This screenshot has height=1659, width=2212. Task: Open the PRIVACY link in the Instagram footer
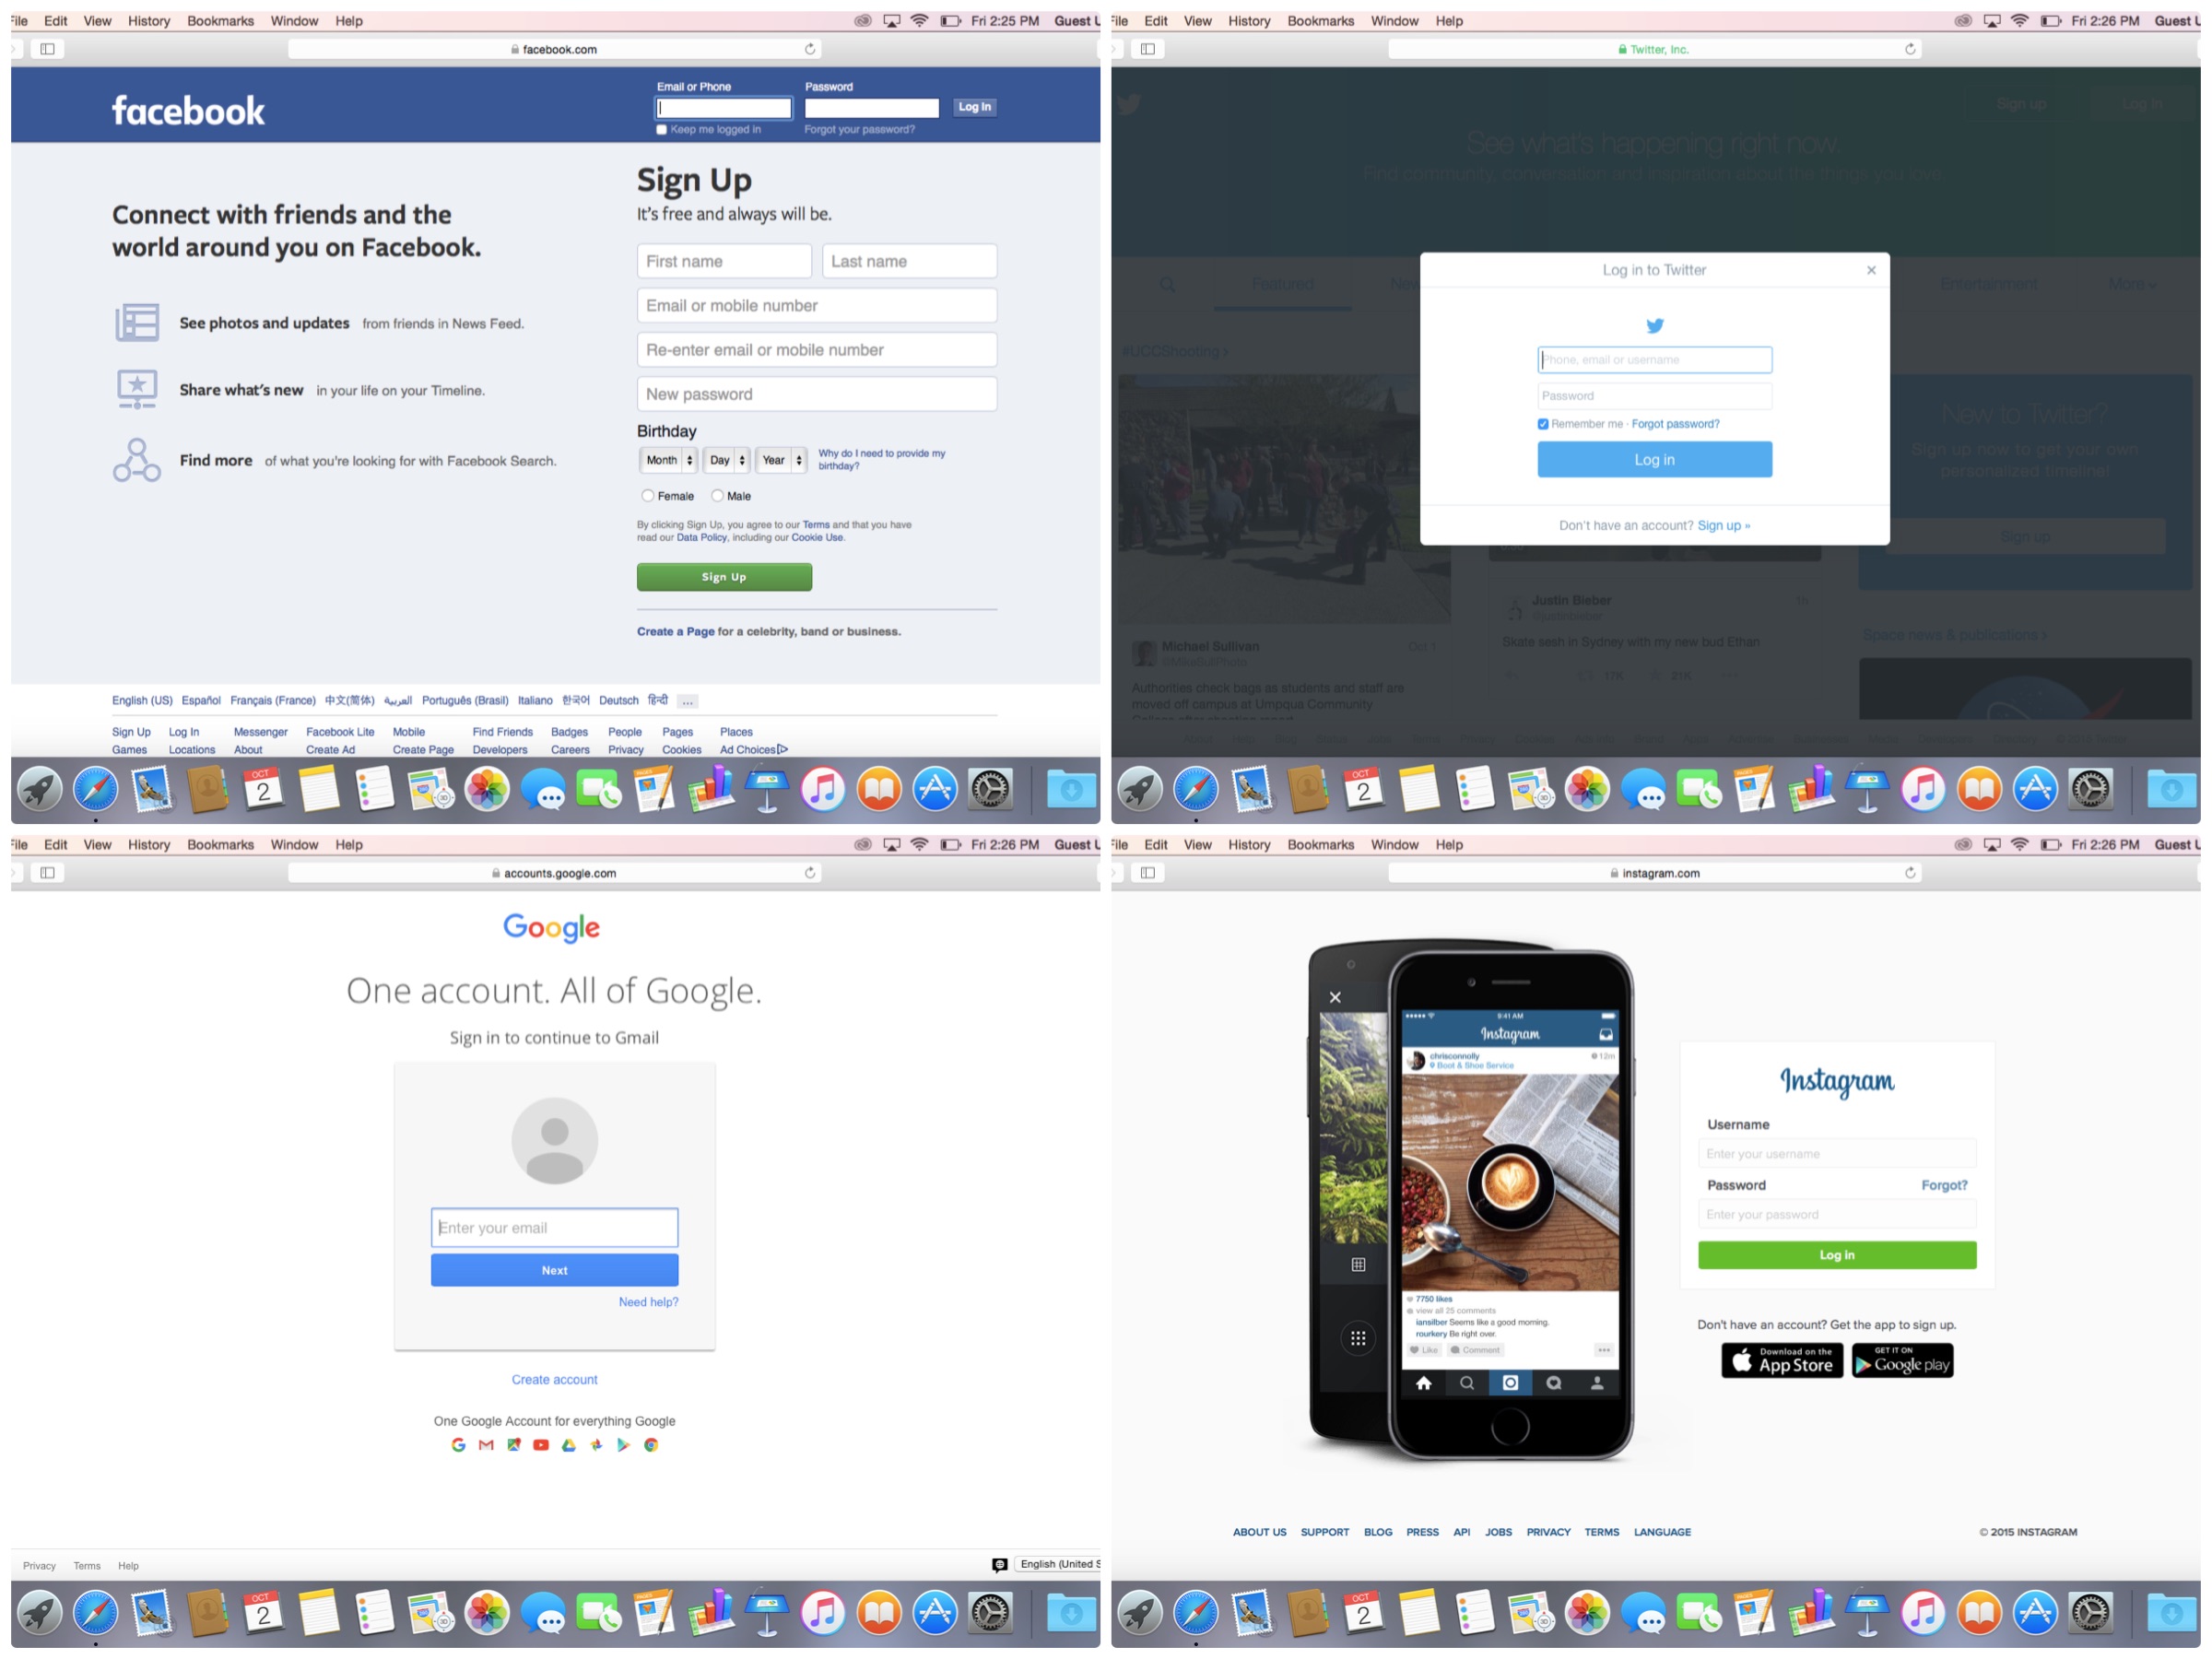pyautogui.click(x=1548, y=1532)
